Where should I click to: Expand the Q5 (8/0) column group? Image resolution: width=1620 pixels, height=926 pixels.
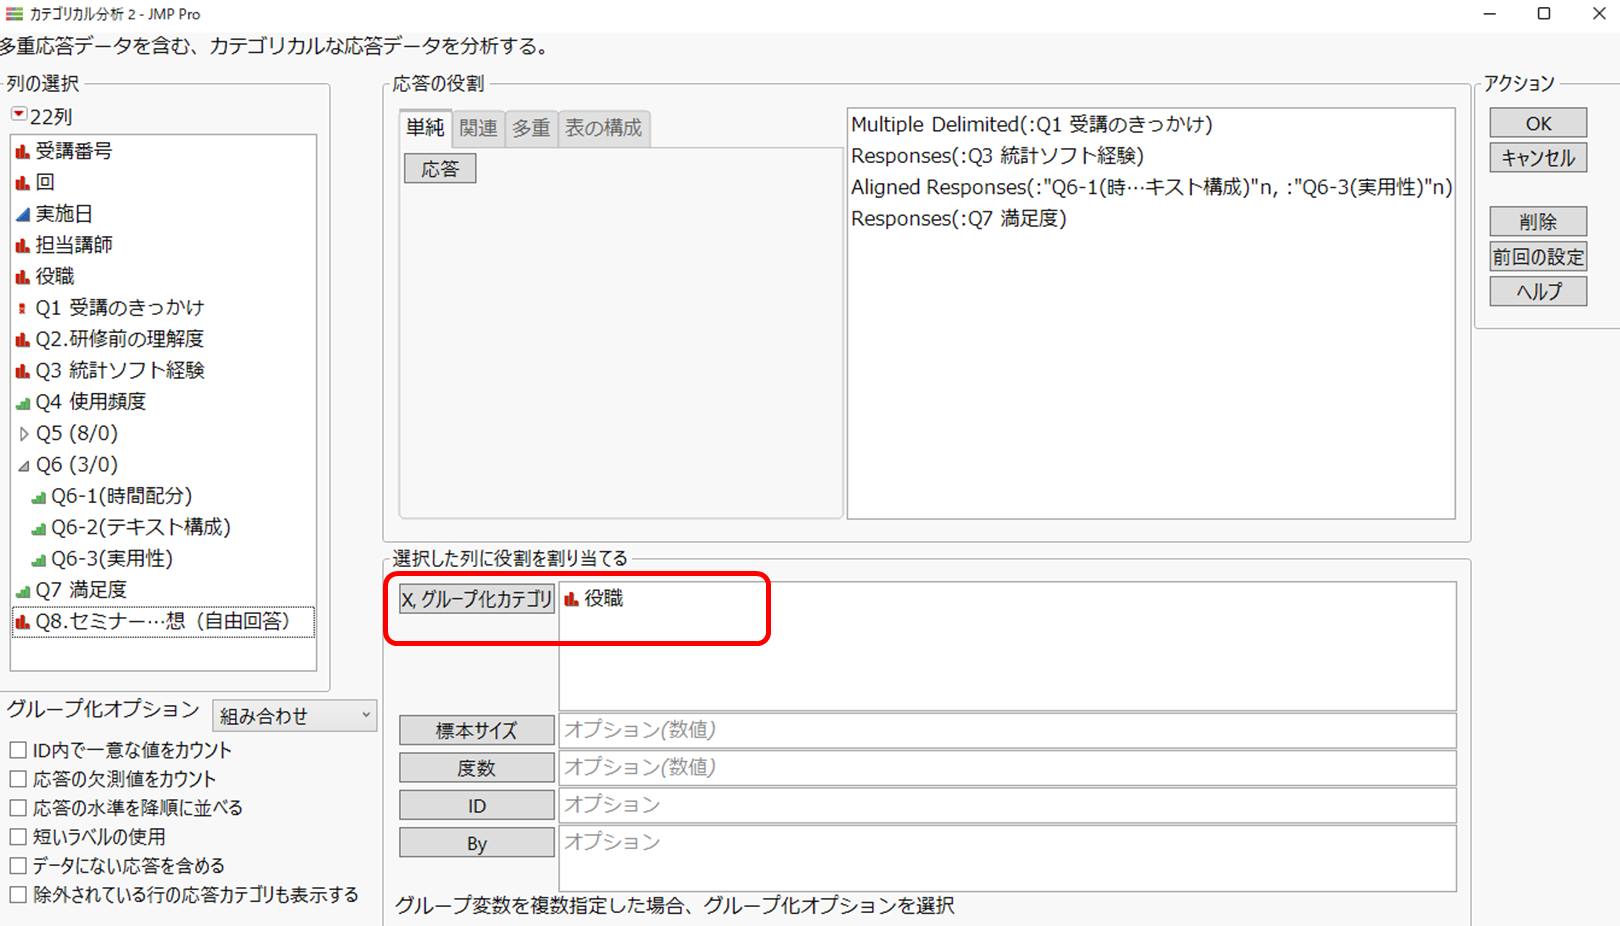coord(24,434)
